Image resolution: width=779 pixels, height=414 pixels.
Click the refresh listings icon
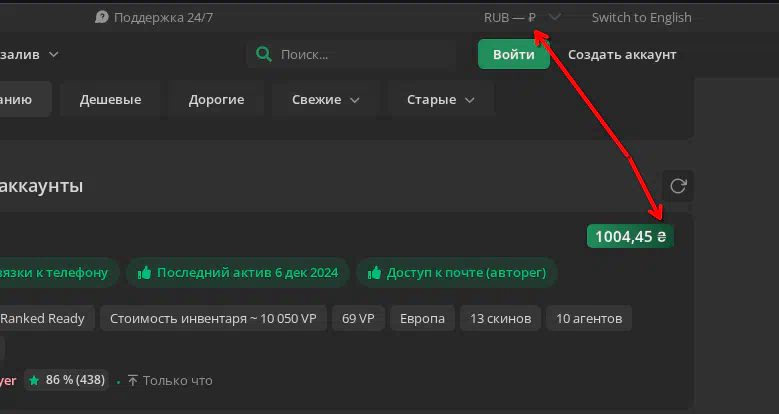tap(678, 186)
